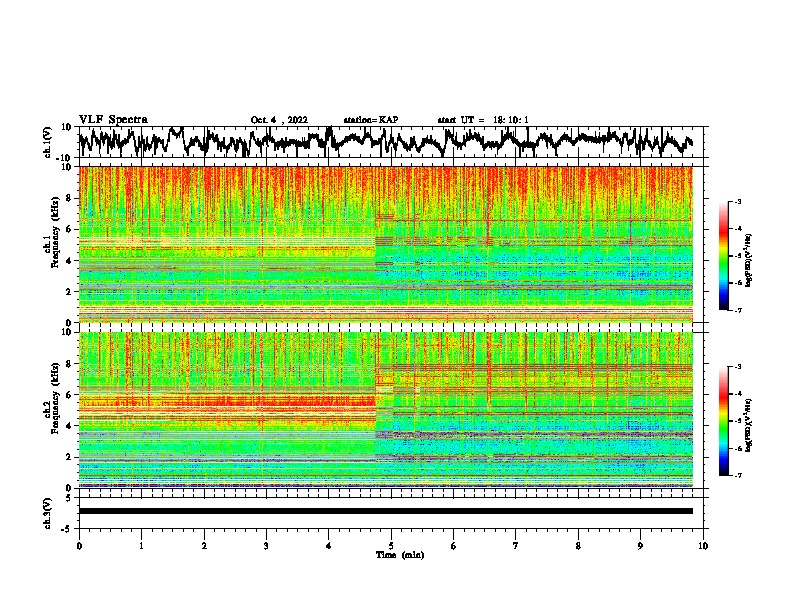Image resolution: width=792 pixels, height=612 pixels.
Task: Click the ch.1 waveform trace panel
Action: coord(391,142)
